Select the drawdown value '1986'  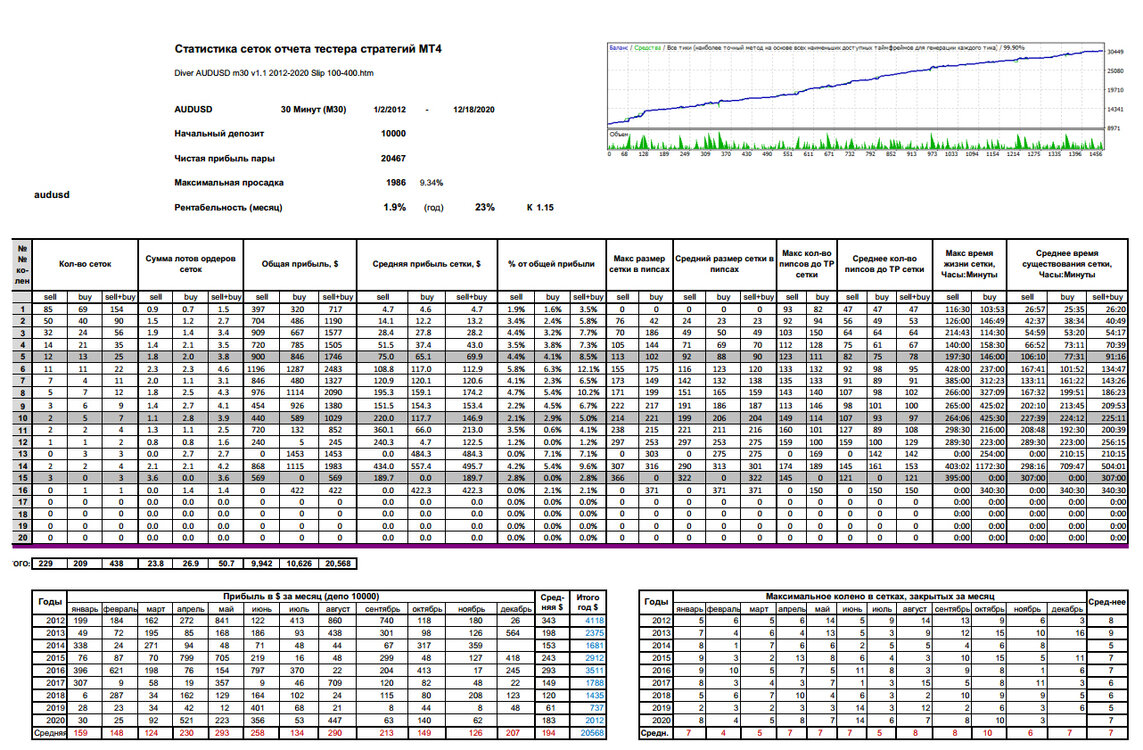coord(396,183)
